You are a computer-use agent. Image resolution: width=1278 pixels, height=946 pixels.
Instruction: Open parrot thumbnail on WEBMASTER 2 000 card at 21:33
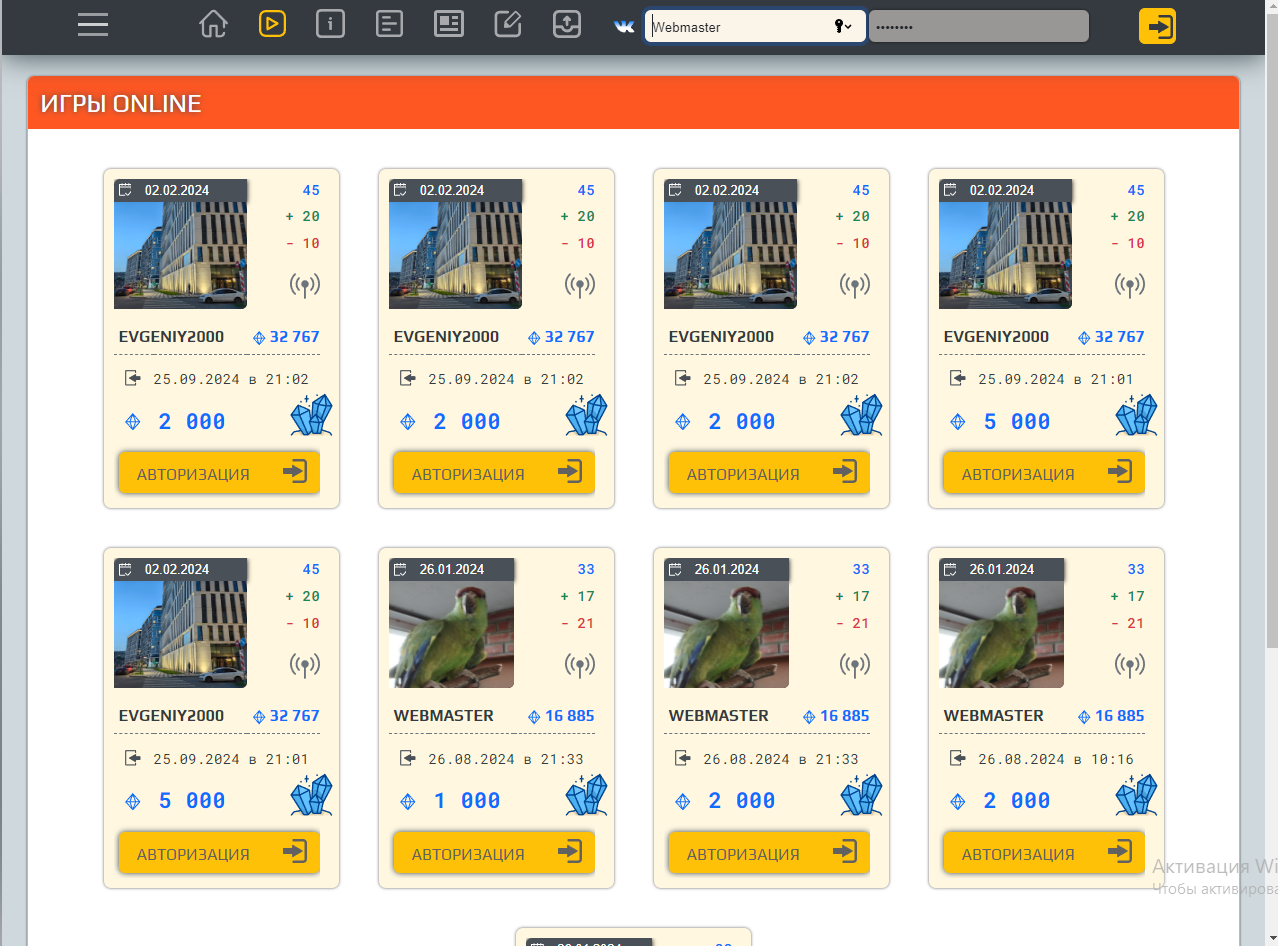(x=726, y=634)
